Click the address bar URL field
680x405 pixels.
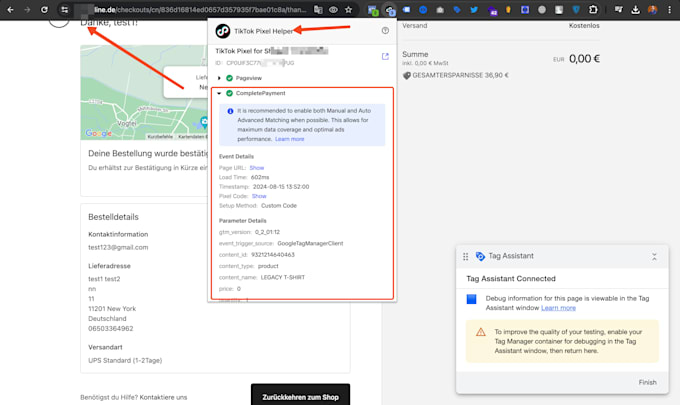pos(199,10)
